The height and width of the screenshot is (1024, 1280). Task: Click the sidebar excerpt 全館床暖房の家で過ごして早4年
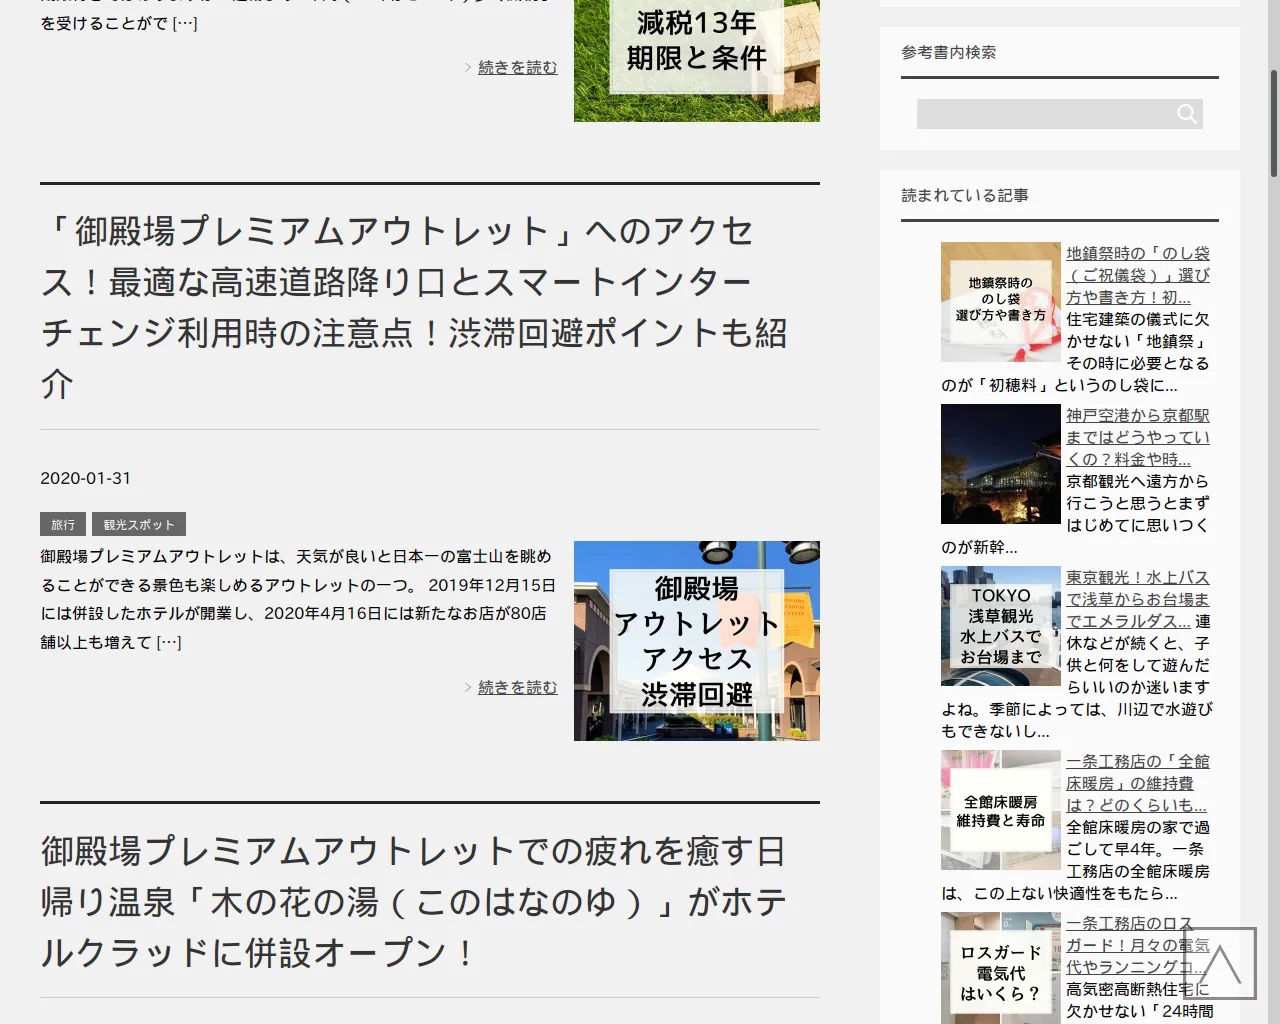coord(1076,860)
